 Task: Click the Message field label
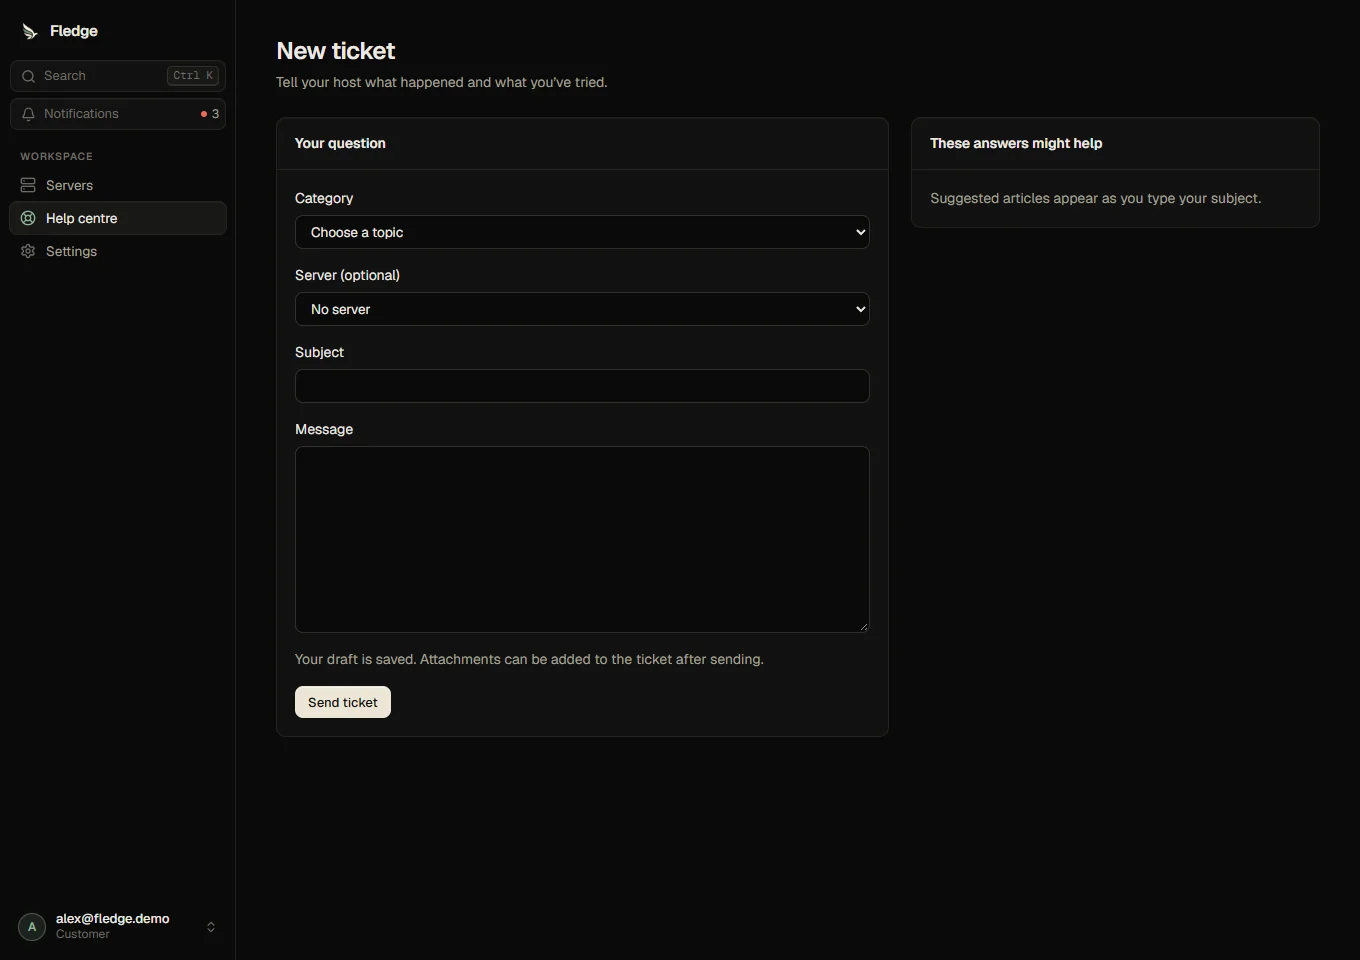coord(324,429)
